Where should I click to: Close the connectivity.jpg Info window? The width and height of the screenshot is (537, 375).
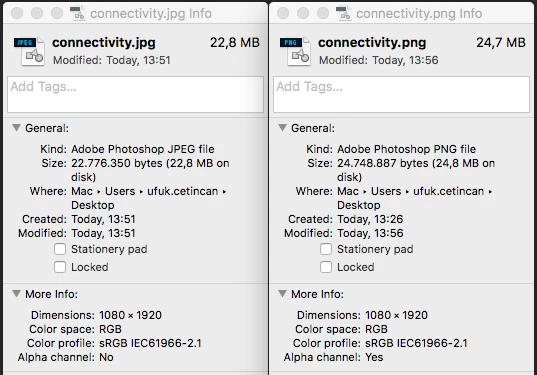pos(17,13)
